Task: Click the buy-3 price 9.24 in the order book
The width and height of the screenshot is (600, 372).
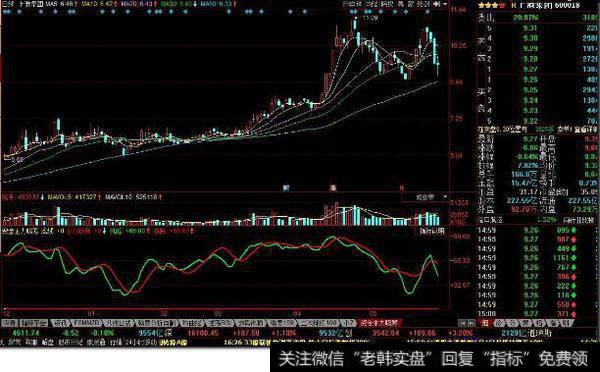Action: (x=530, y=100)
